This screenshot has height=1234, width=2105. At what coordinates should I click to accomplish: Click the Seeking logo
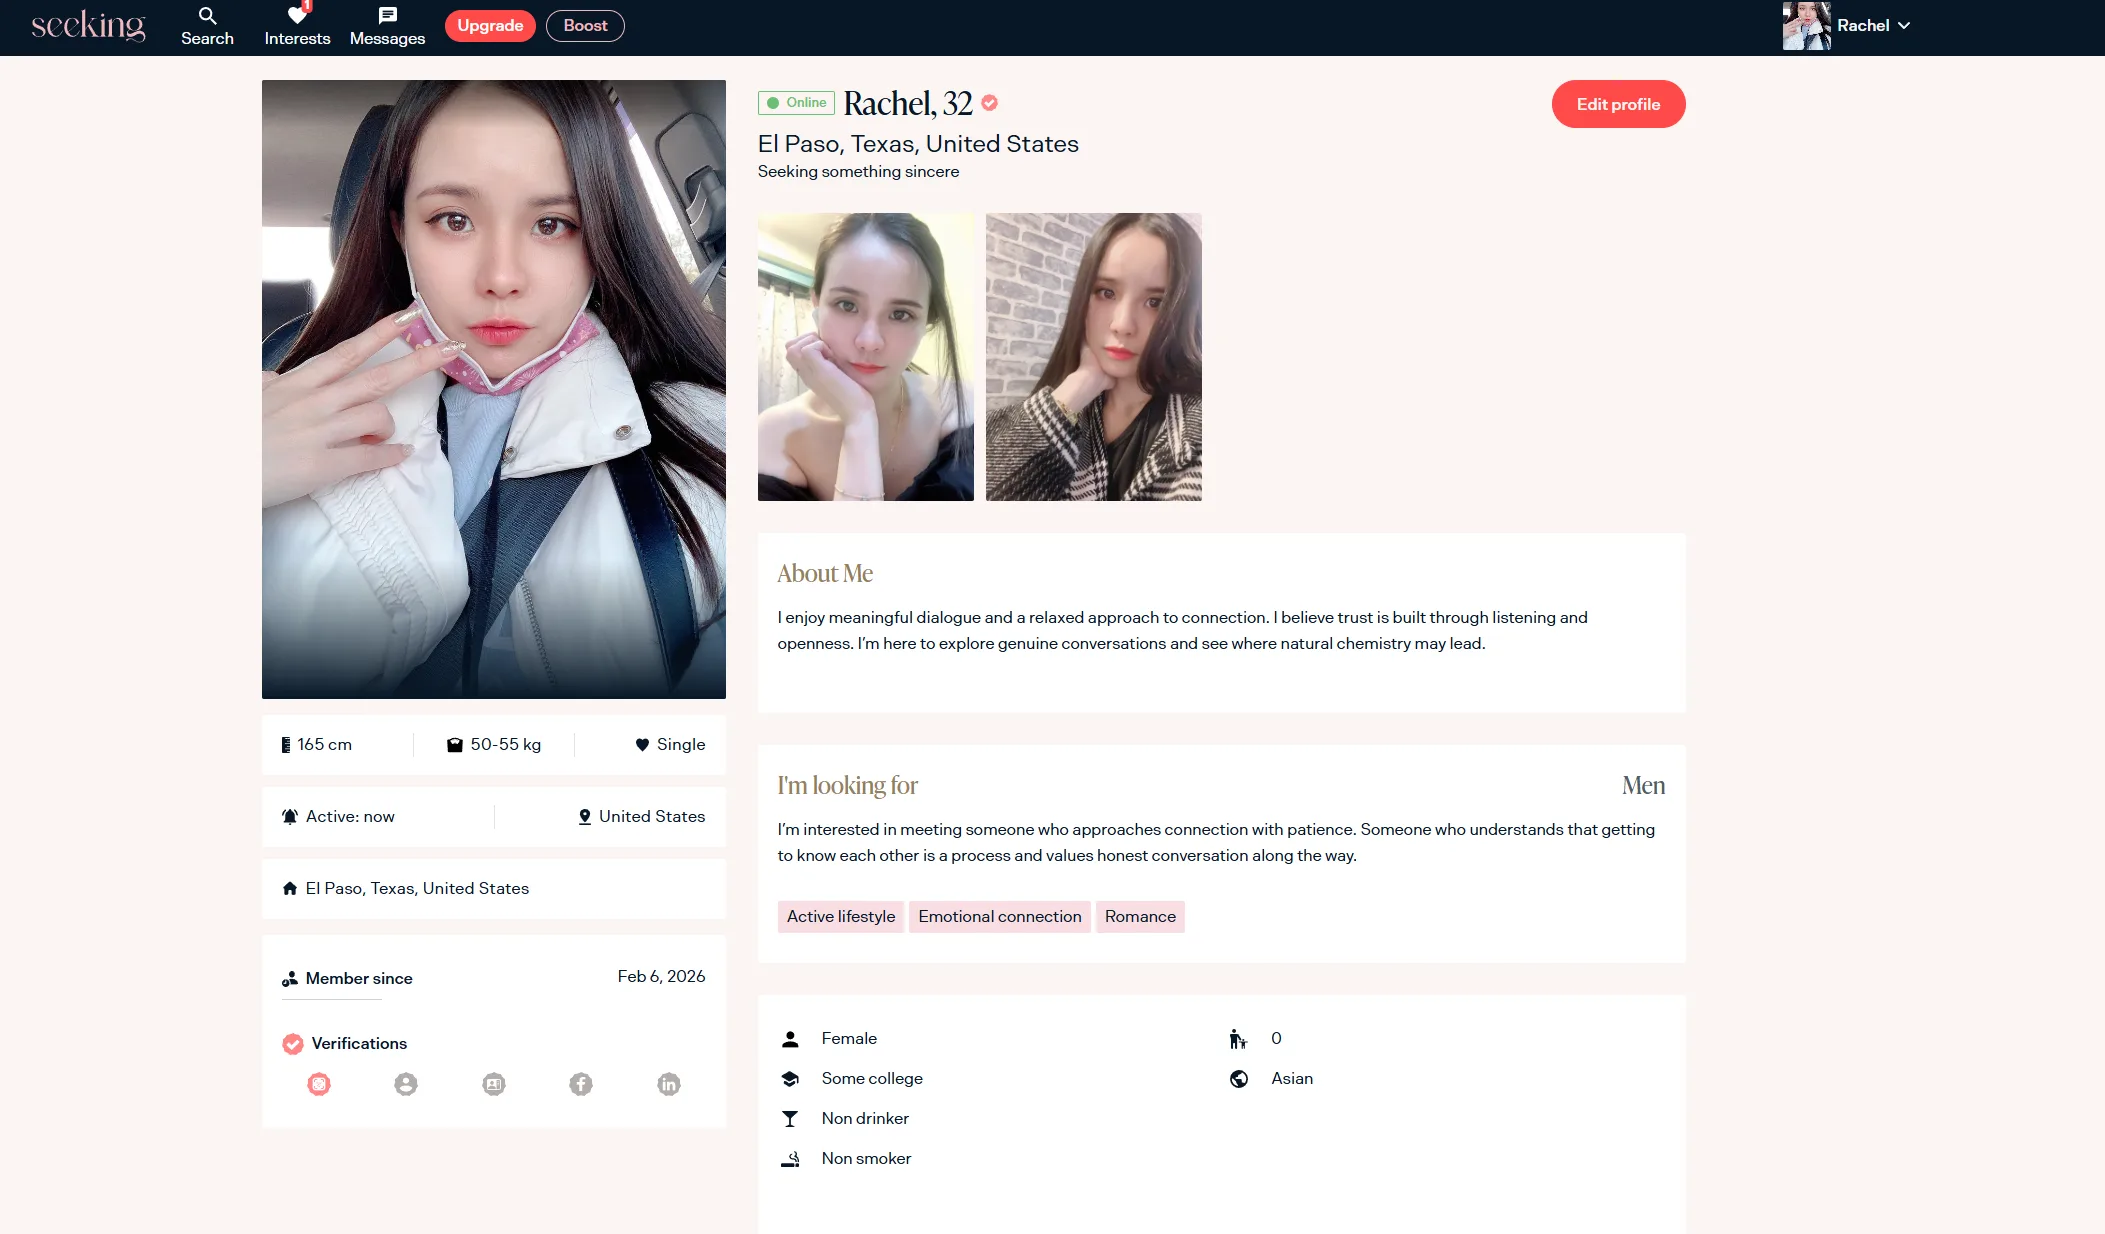coord(88,26)
